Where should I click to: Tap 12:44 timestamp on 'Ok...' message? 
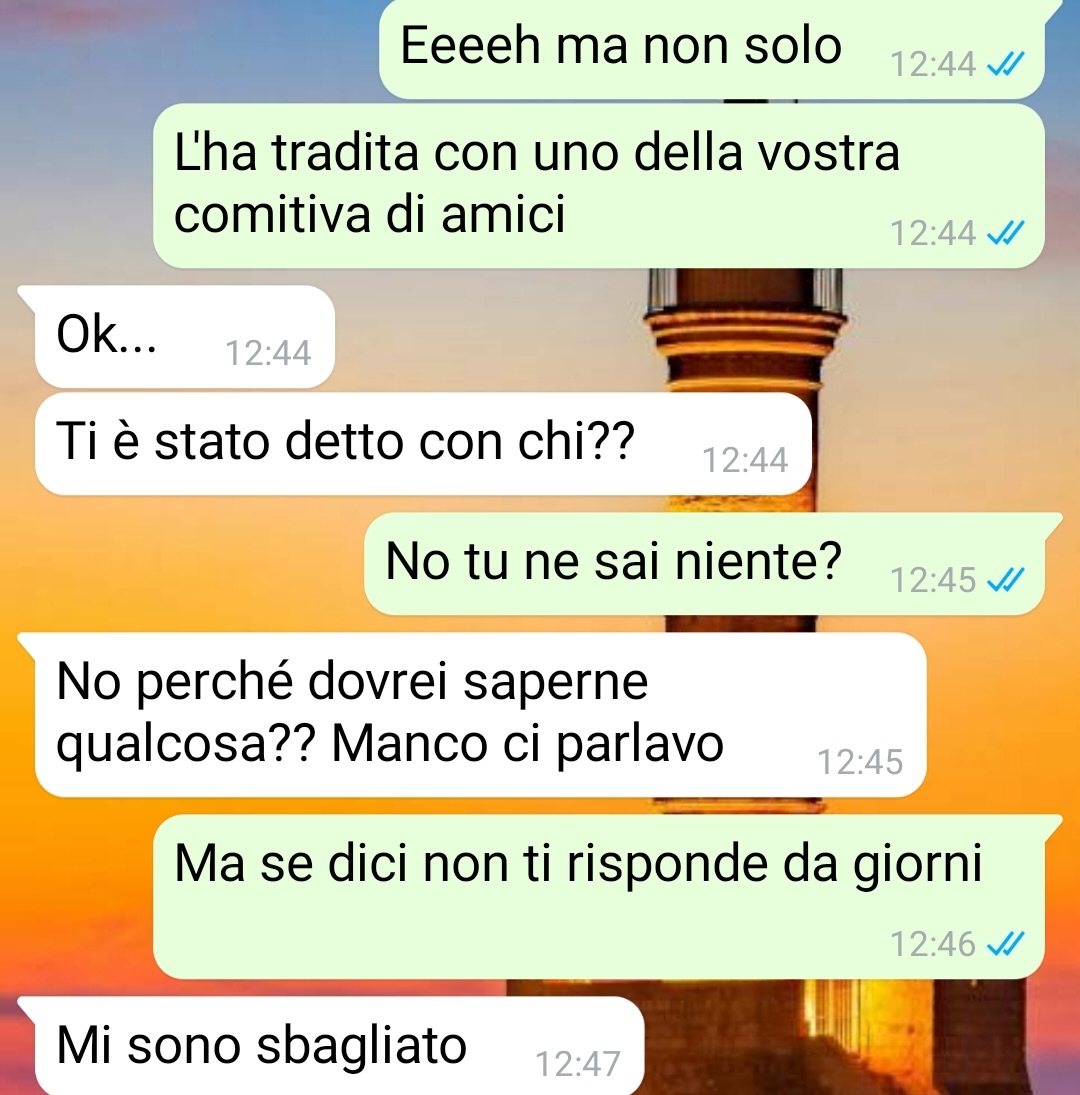(x=268, y=353)
